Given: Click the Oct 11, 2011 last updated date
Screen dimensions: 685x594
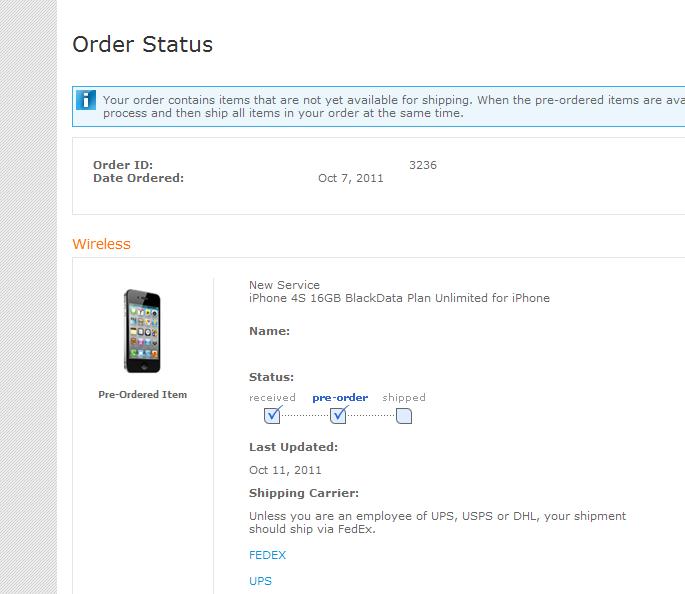Looking at the screenshot, I should pyautogui.click(x=285, y=470).
